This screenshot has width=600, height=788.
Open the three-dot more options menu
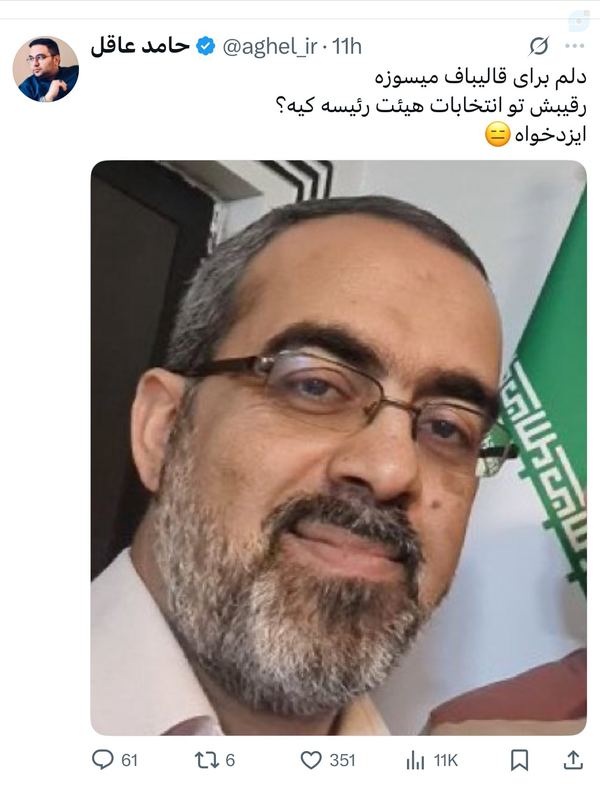[574, 46]
